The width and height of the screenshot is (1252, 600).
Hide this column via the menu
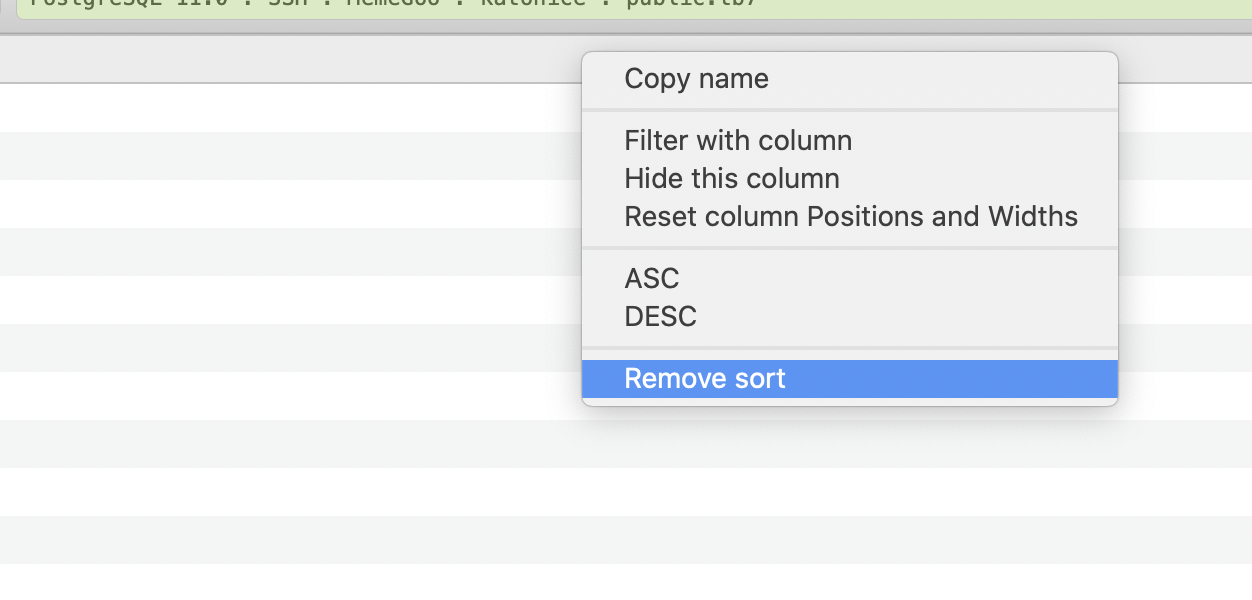point(731,178)
